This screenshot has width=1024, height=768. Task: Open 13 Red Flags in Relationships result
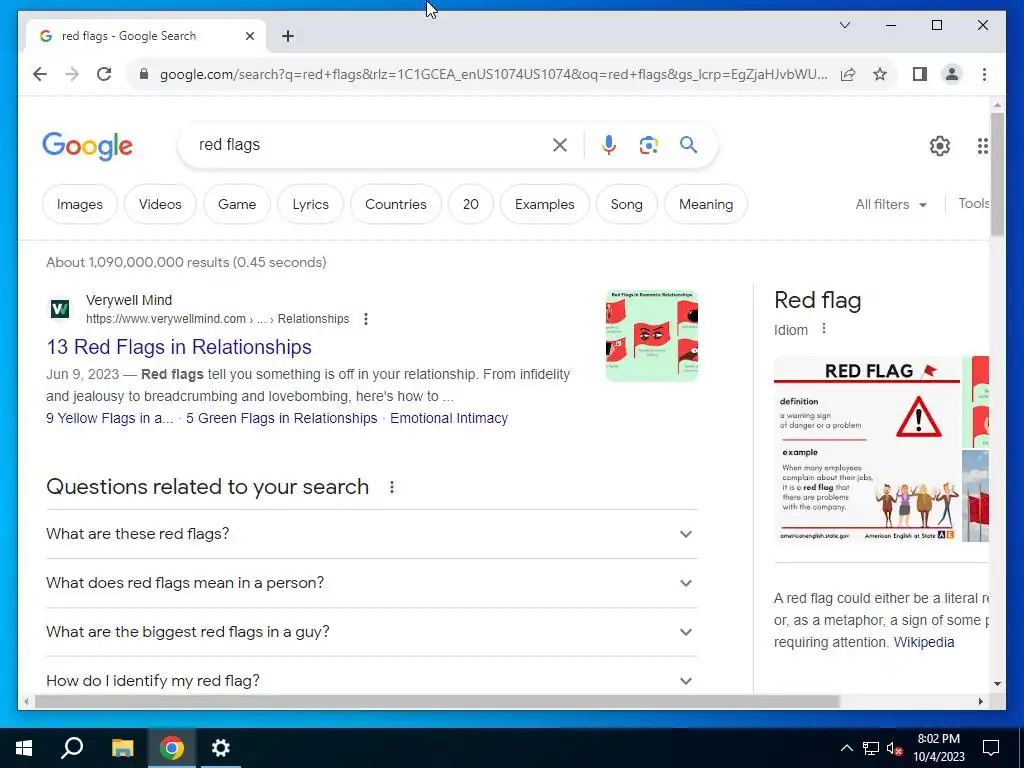179,347
